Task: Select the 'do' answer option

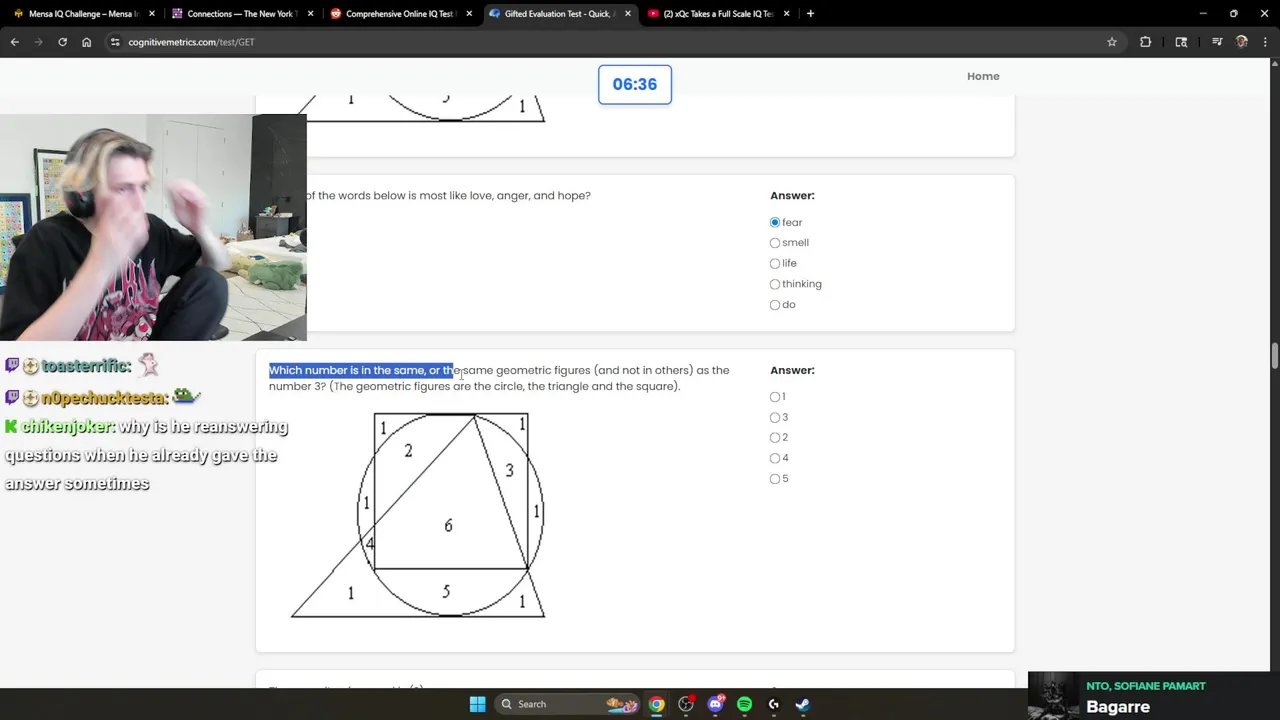Action: tap(775, 305)
